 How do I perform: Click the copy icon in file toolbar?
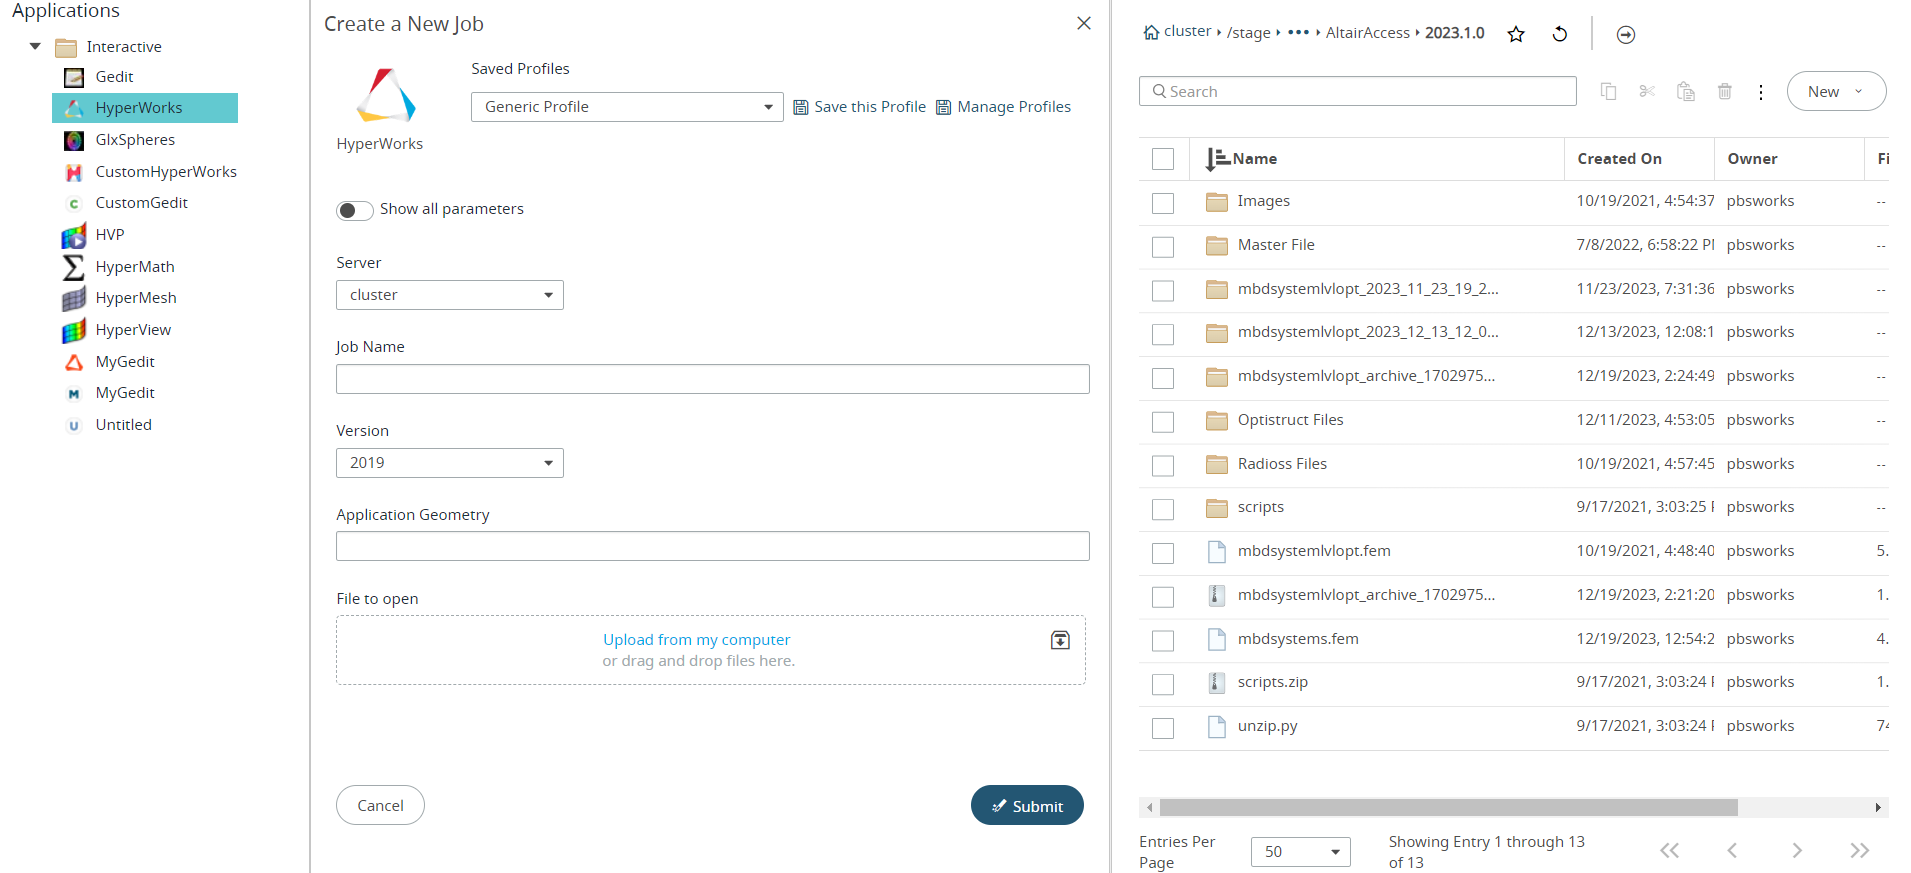(x=1608, y=92)
